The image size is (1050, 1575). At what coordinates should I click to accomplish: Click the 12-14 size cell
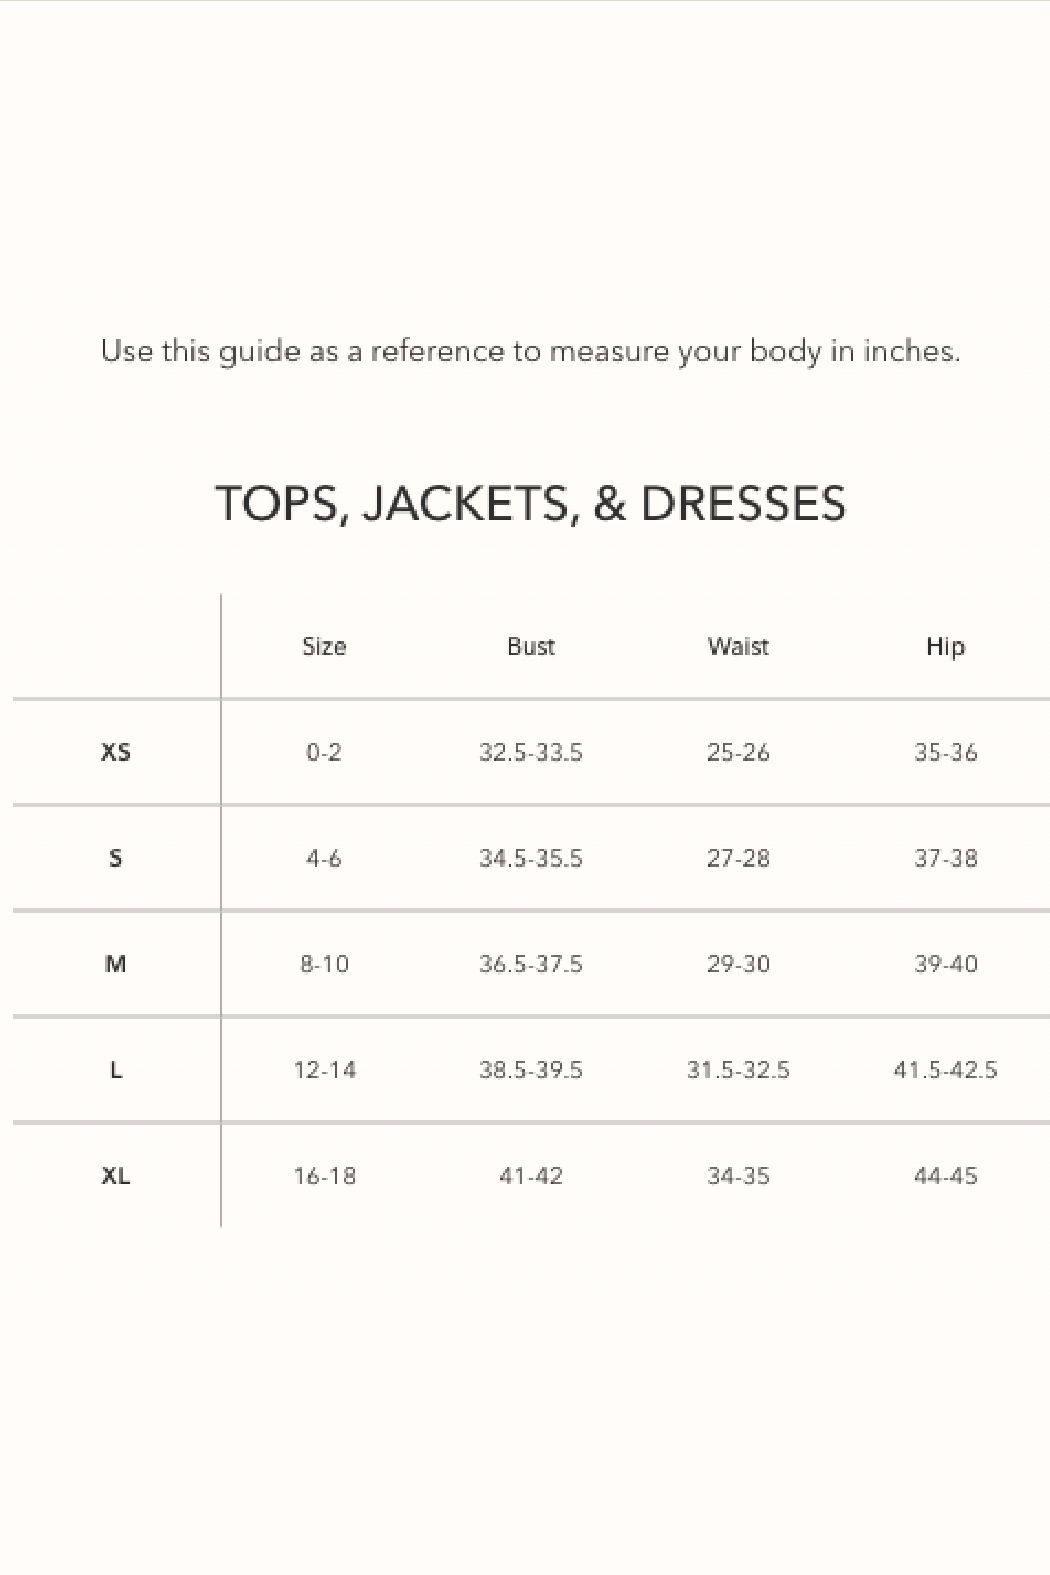click(324, 1070)
